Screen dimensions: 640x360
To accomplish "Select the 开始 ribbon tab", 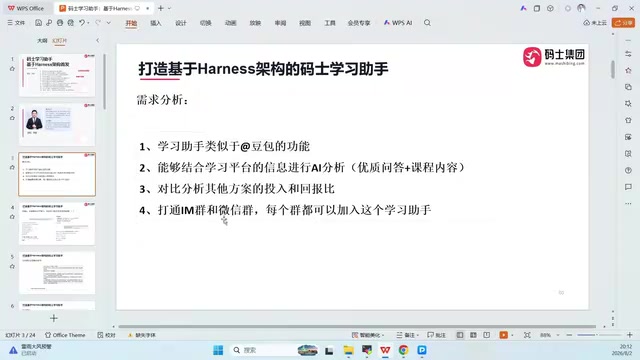I will pyautogui.click(x=131, y=23).
